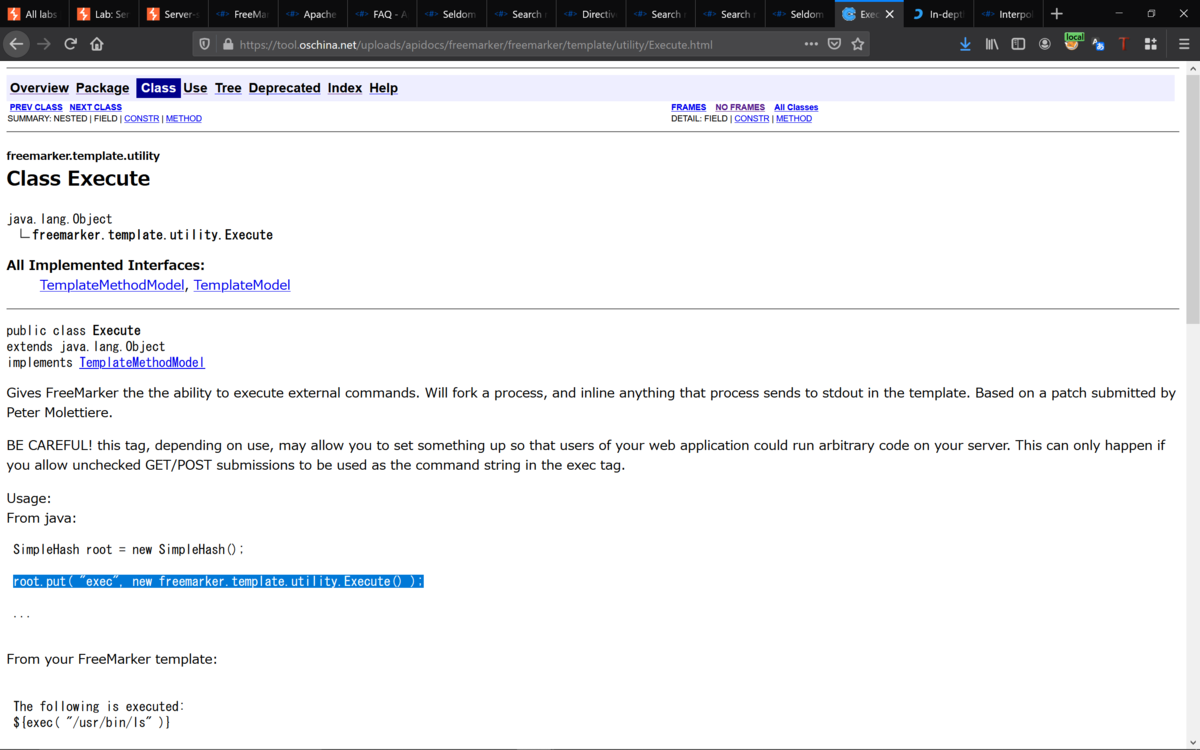This screenshot has width=1200, height=750.
Task: Open the Firefox account icon
Action: click(x=1045, y=44)
